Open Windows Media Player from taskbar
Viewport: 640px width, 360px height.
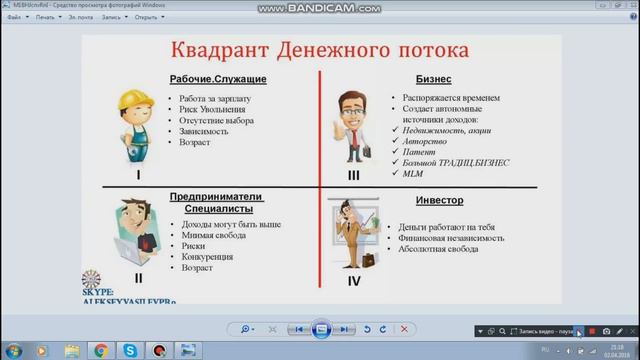42,351
